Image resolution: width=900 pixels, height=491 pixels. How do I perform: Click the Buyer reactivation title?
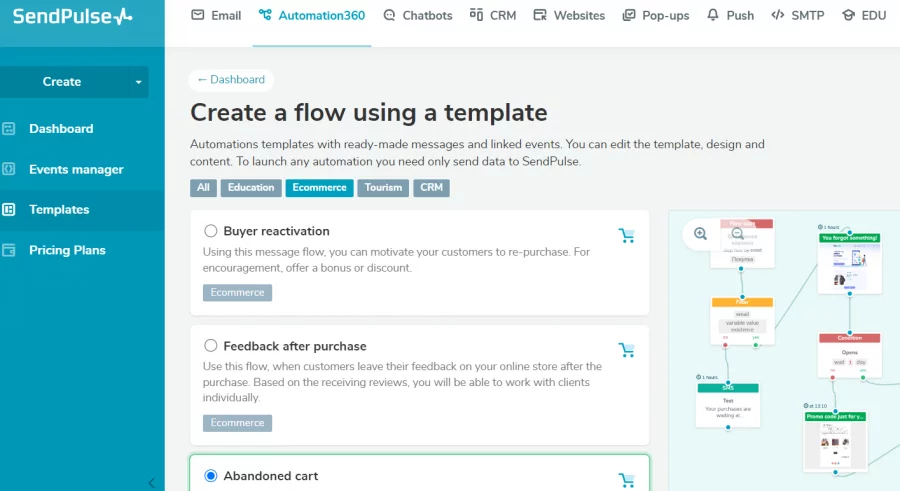click(x=277, y=231)
